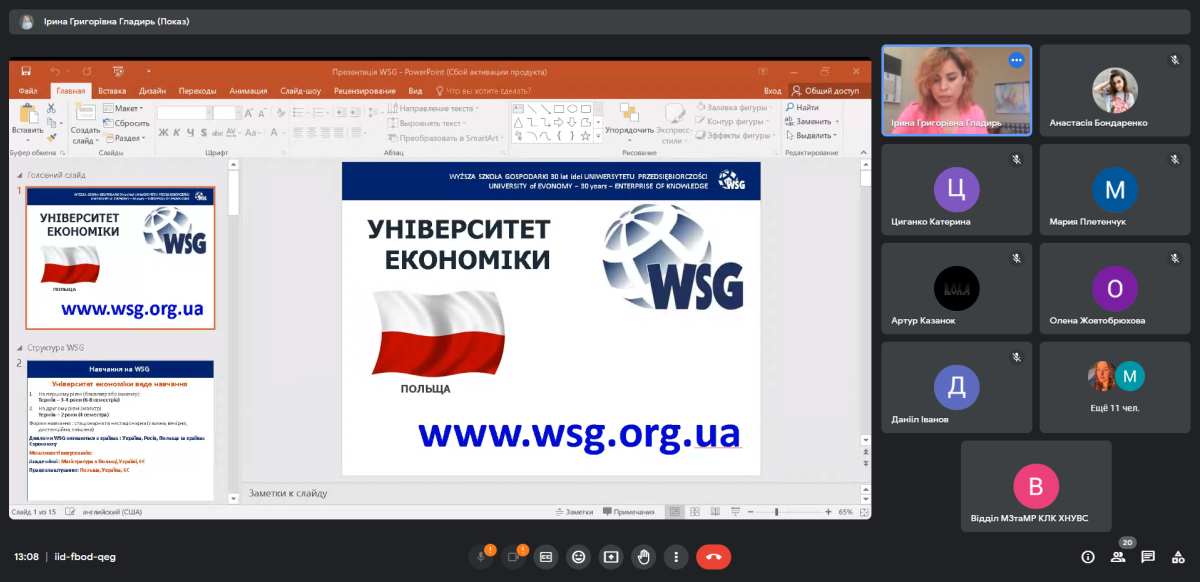
Task: Click the Заметки button in status bar
Action: [x=573, y=511]
